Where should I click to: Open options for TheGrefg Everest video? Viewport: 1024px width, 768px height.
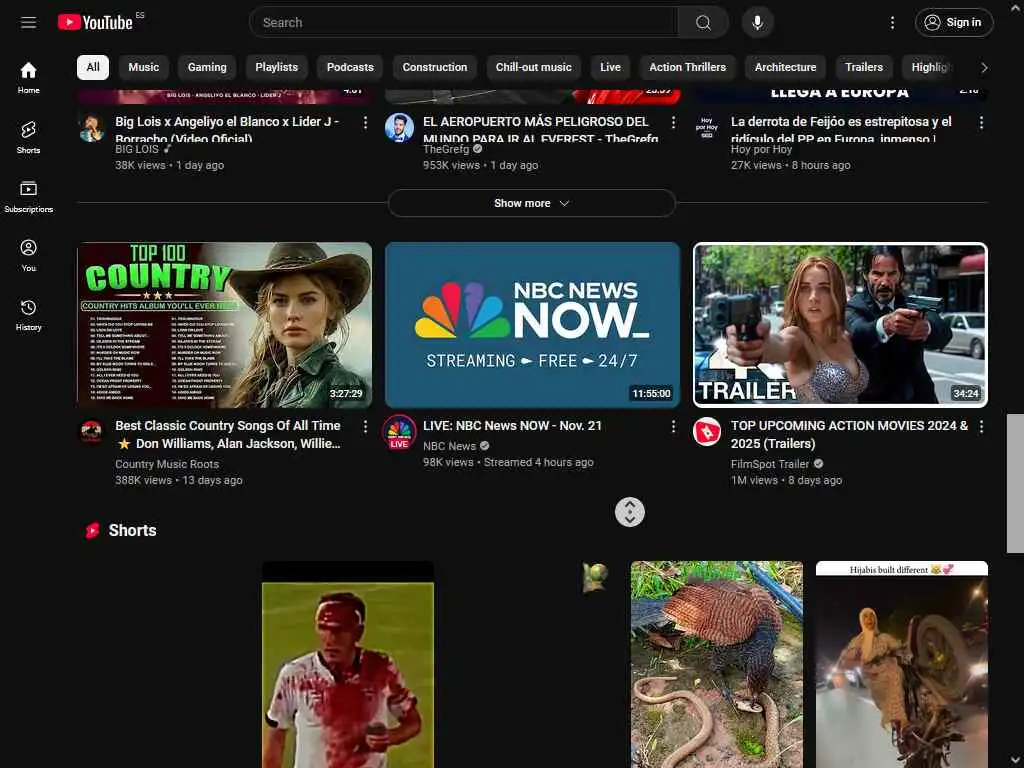[673, 123]
